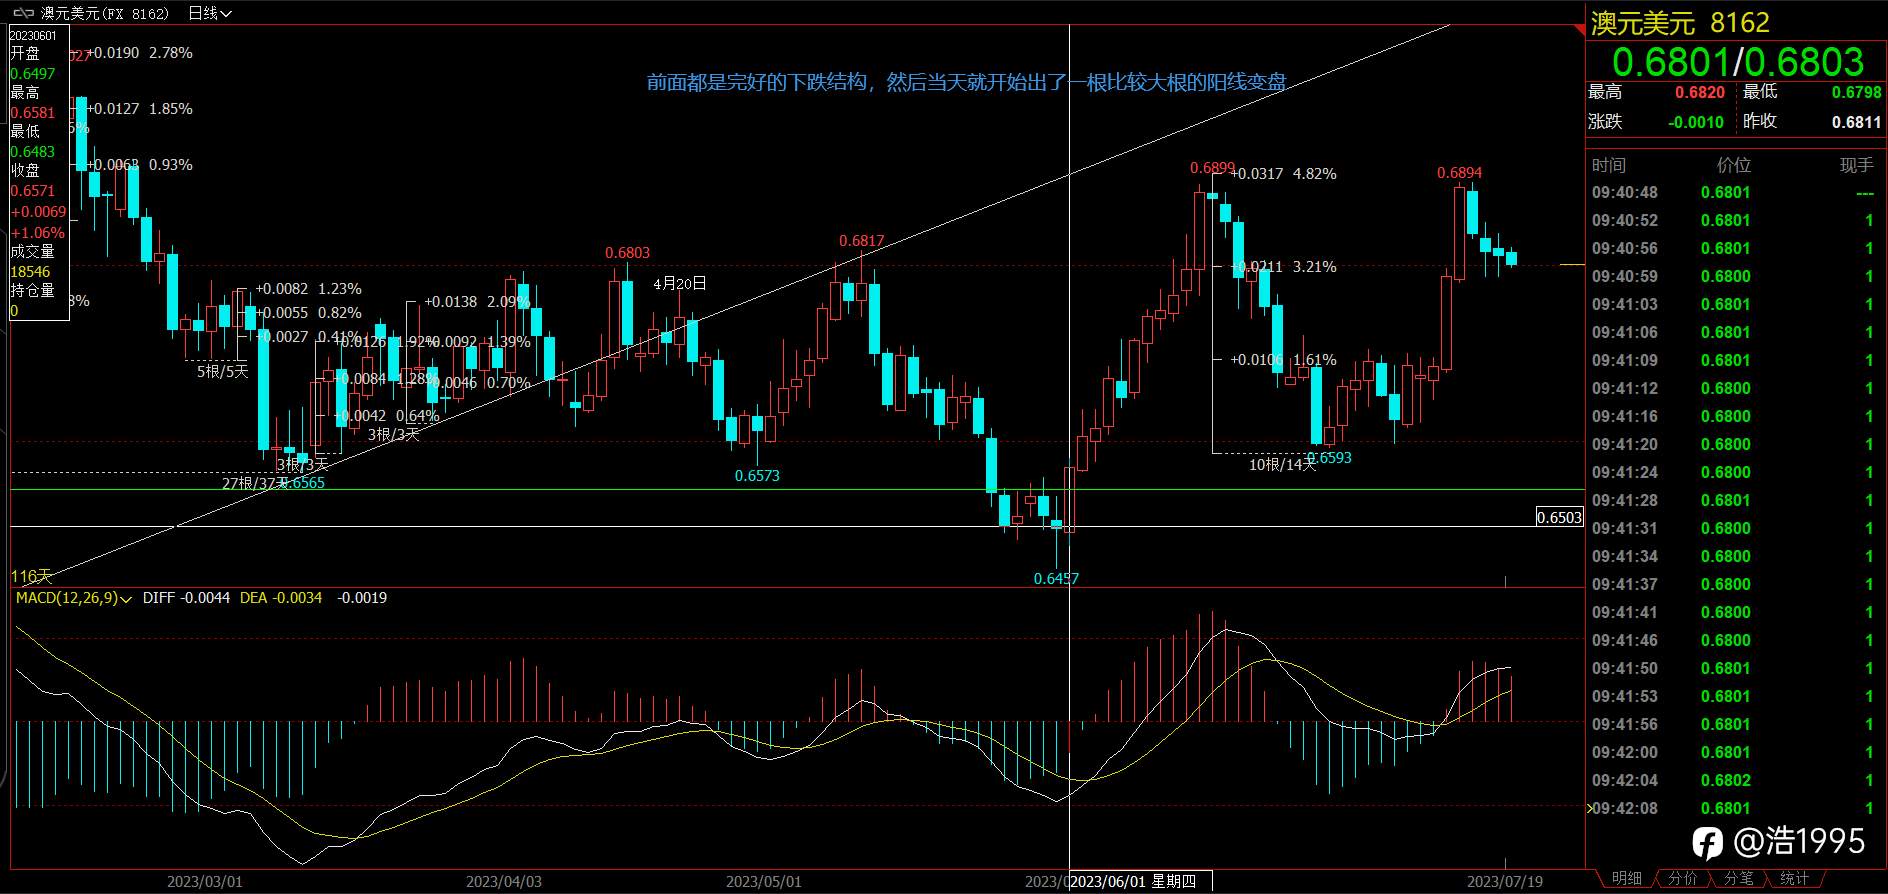Click the 10根/14天 measurement label
This screenshot has height=894, width=1888.
coord(1283,465)
